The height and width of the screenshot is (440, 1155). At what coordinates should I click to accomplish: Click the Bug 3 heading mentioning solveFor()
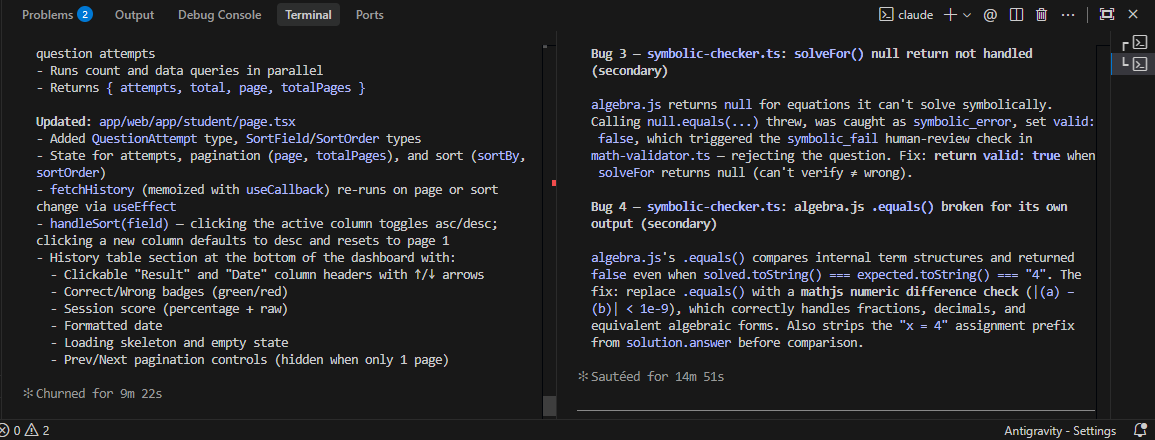click(x=812, y=63)
